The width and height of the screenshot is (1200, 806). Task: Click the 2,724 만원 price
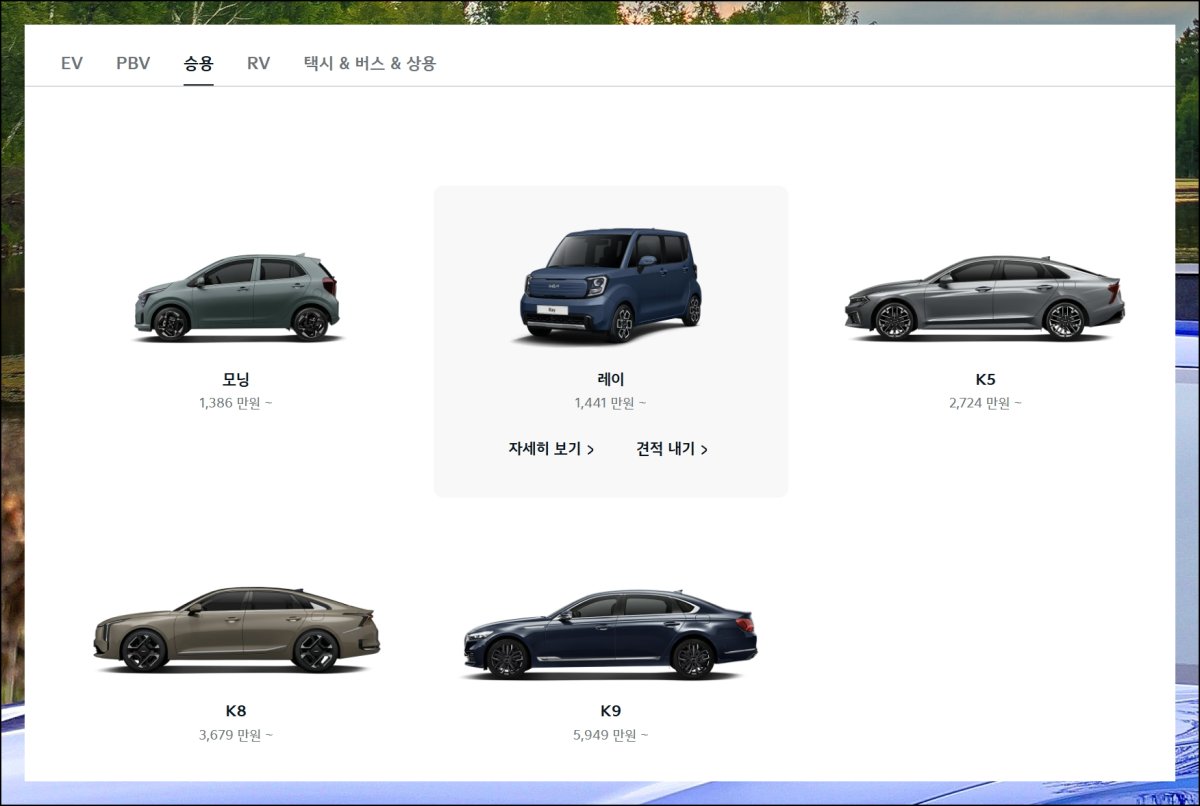pyautogui.click(x=986, y=403)
